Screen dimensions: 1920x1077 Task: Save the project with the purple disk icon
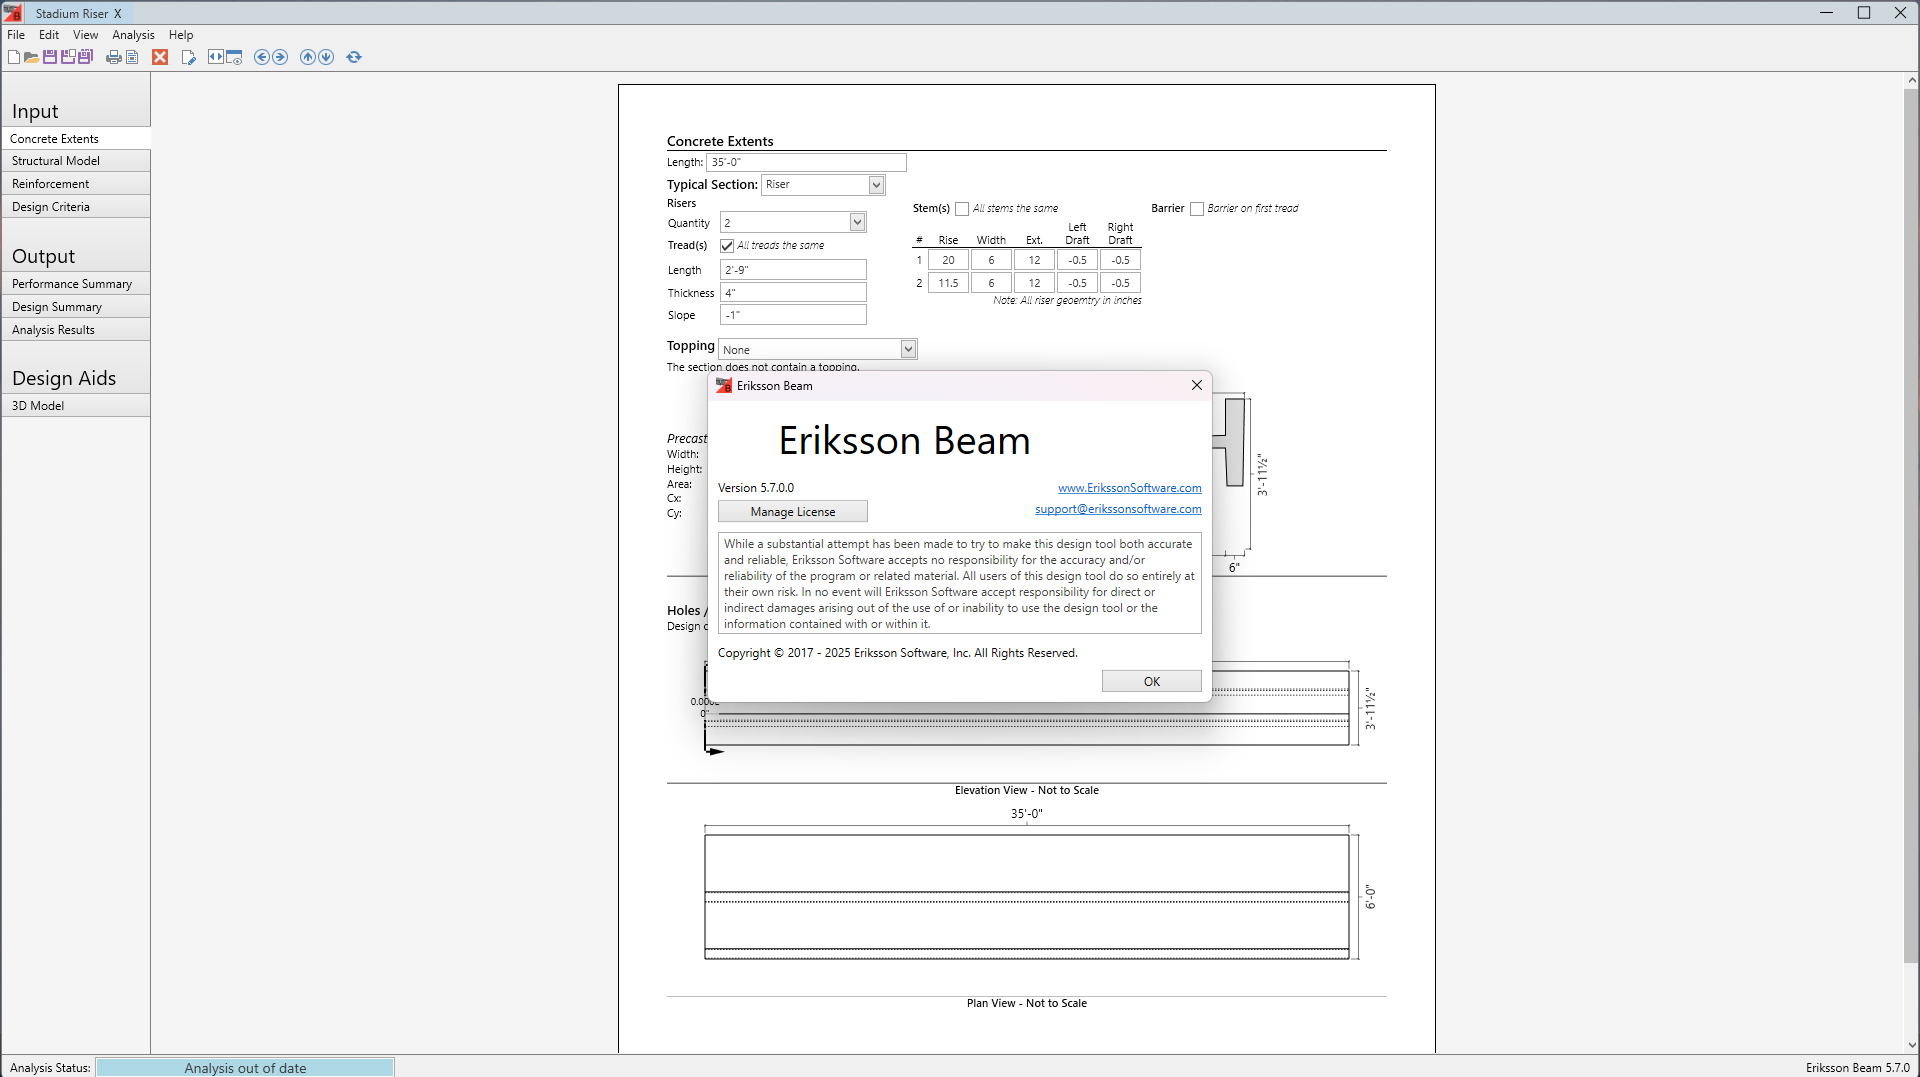pyautogui.click(x=49, y=57)
